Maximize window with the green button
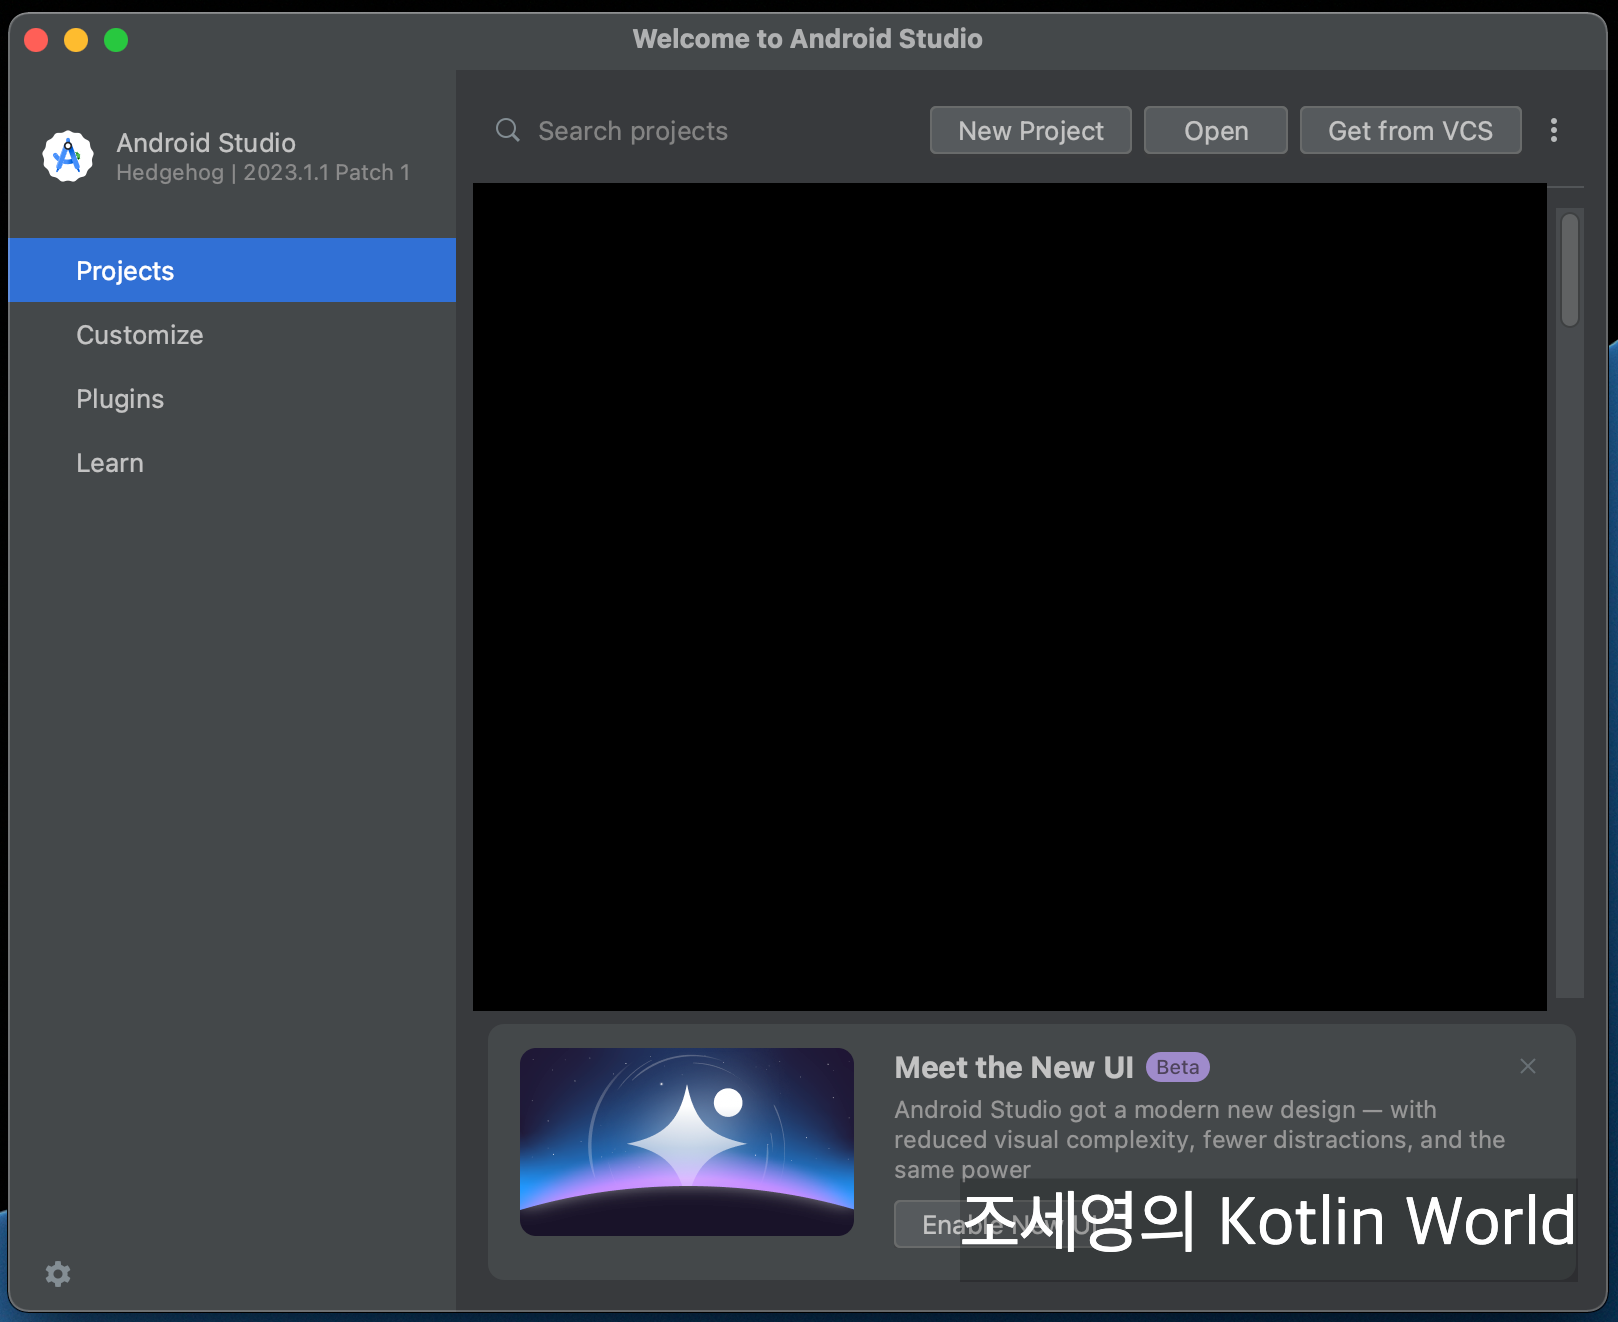 tap(116, 39)
